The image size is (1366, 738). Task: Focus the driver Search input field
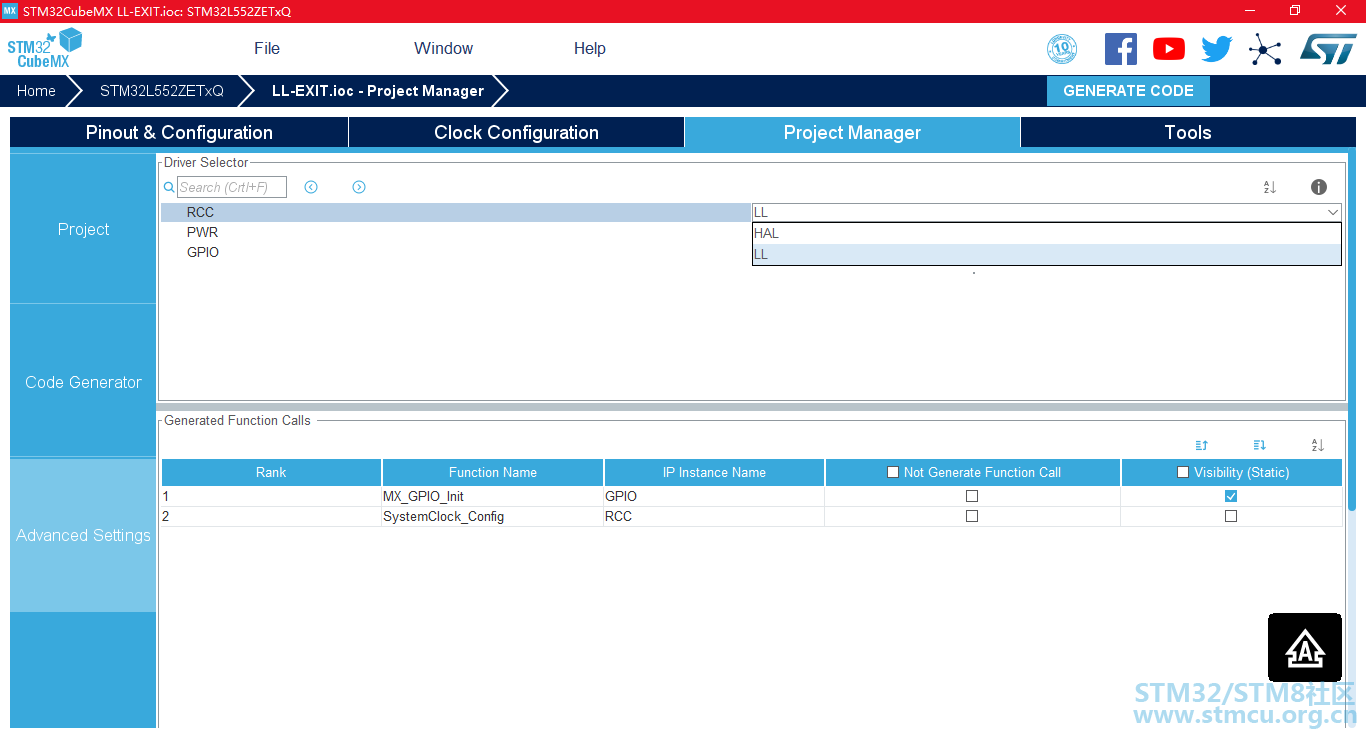pos(232,187)
